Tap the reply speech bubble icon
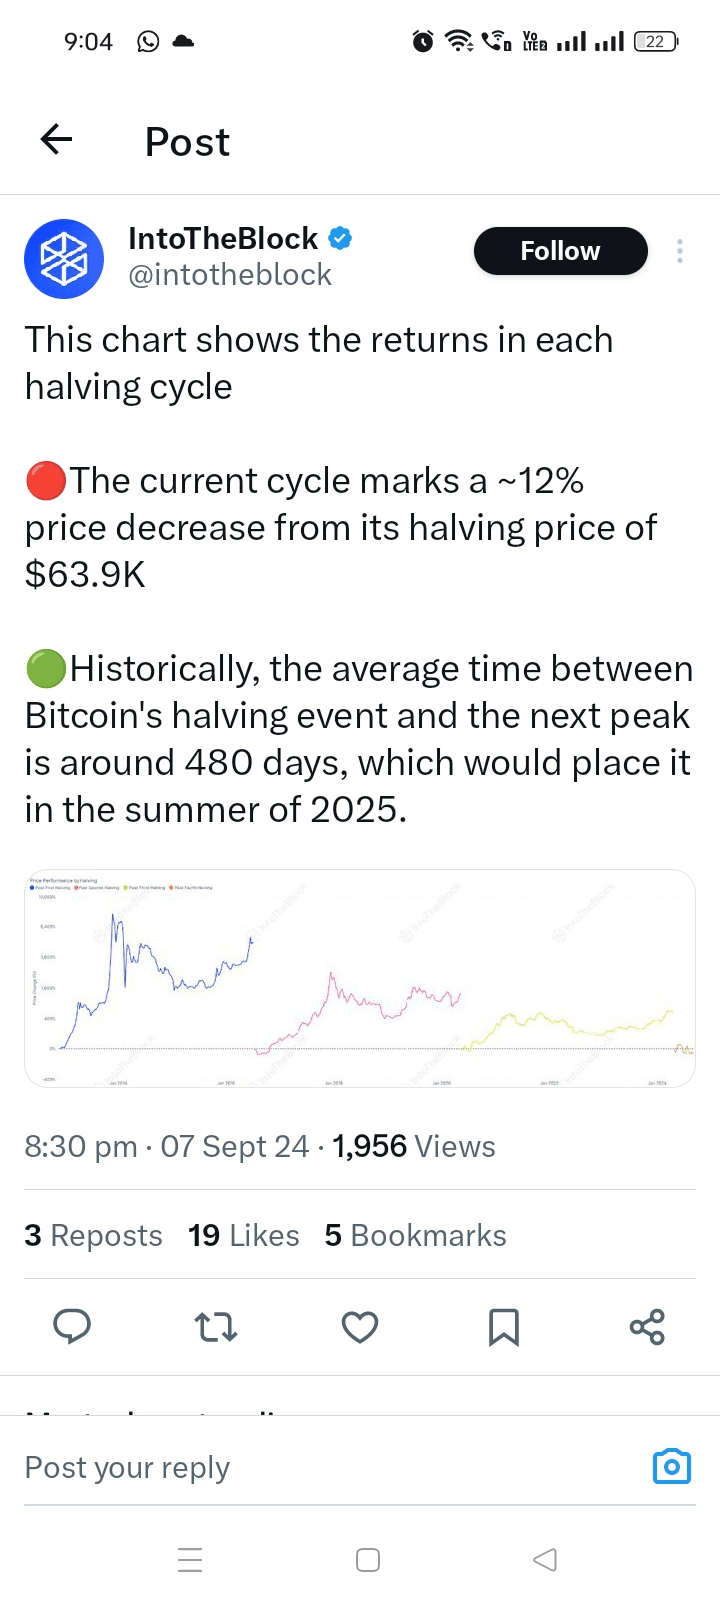The image size is (720, 1604). pos(72,1326)
